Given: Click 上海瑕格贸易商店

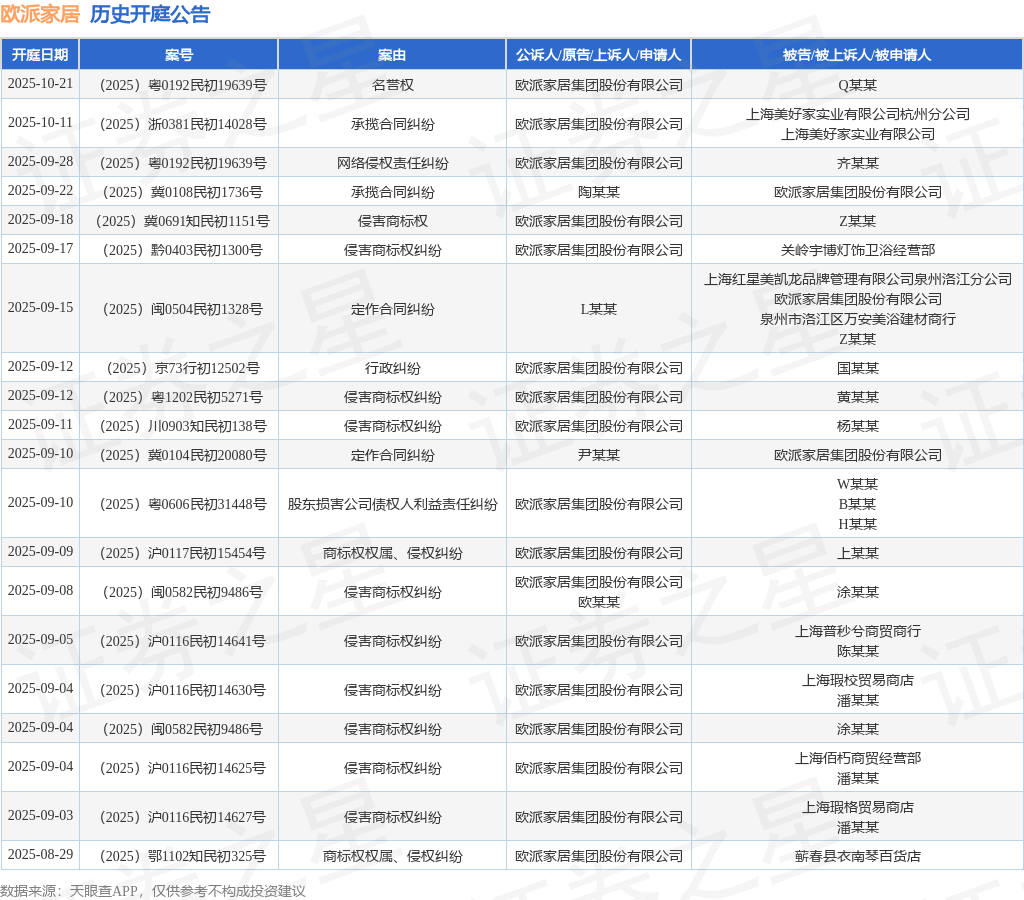Looking at the screenshot, I should 857,807.
